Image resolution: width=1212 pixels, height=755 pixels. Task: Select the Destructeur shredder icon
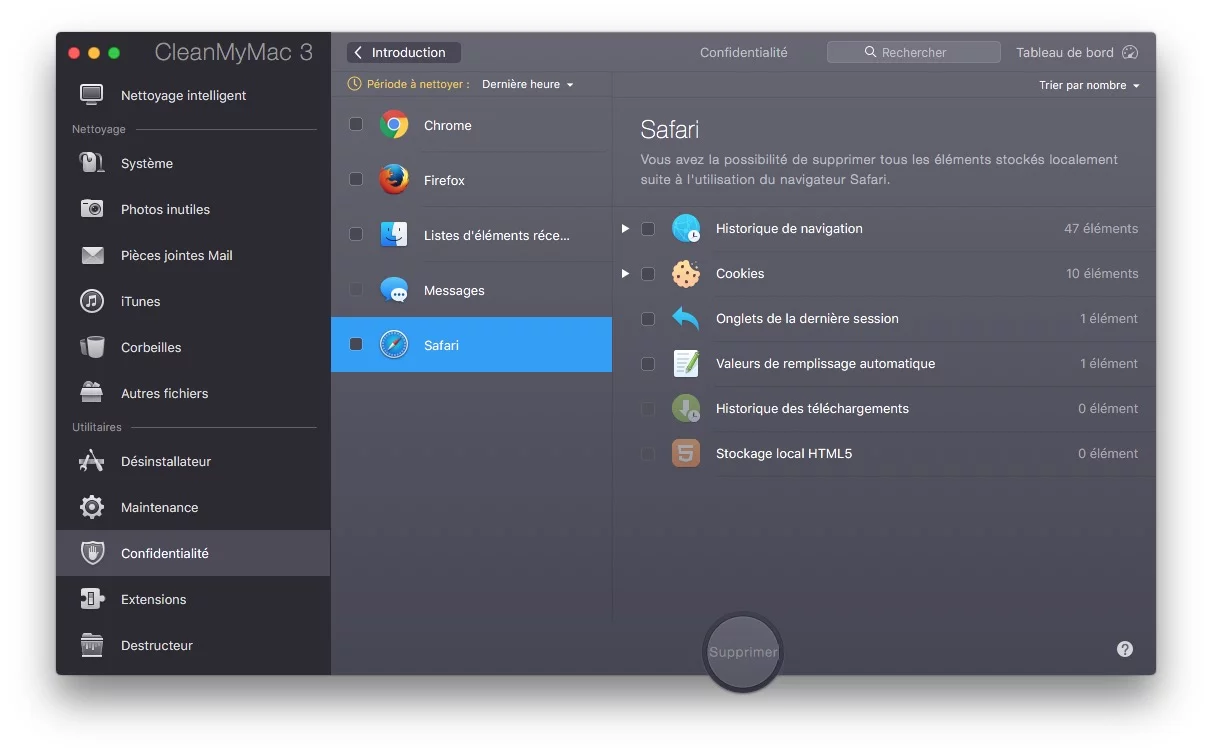(92, 645)
